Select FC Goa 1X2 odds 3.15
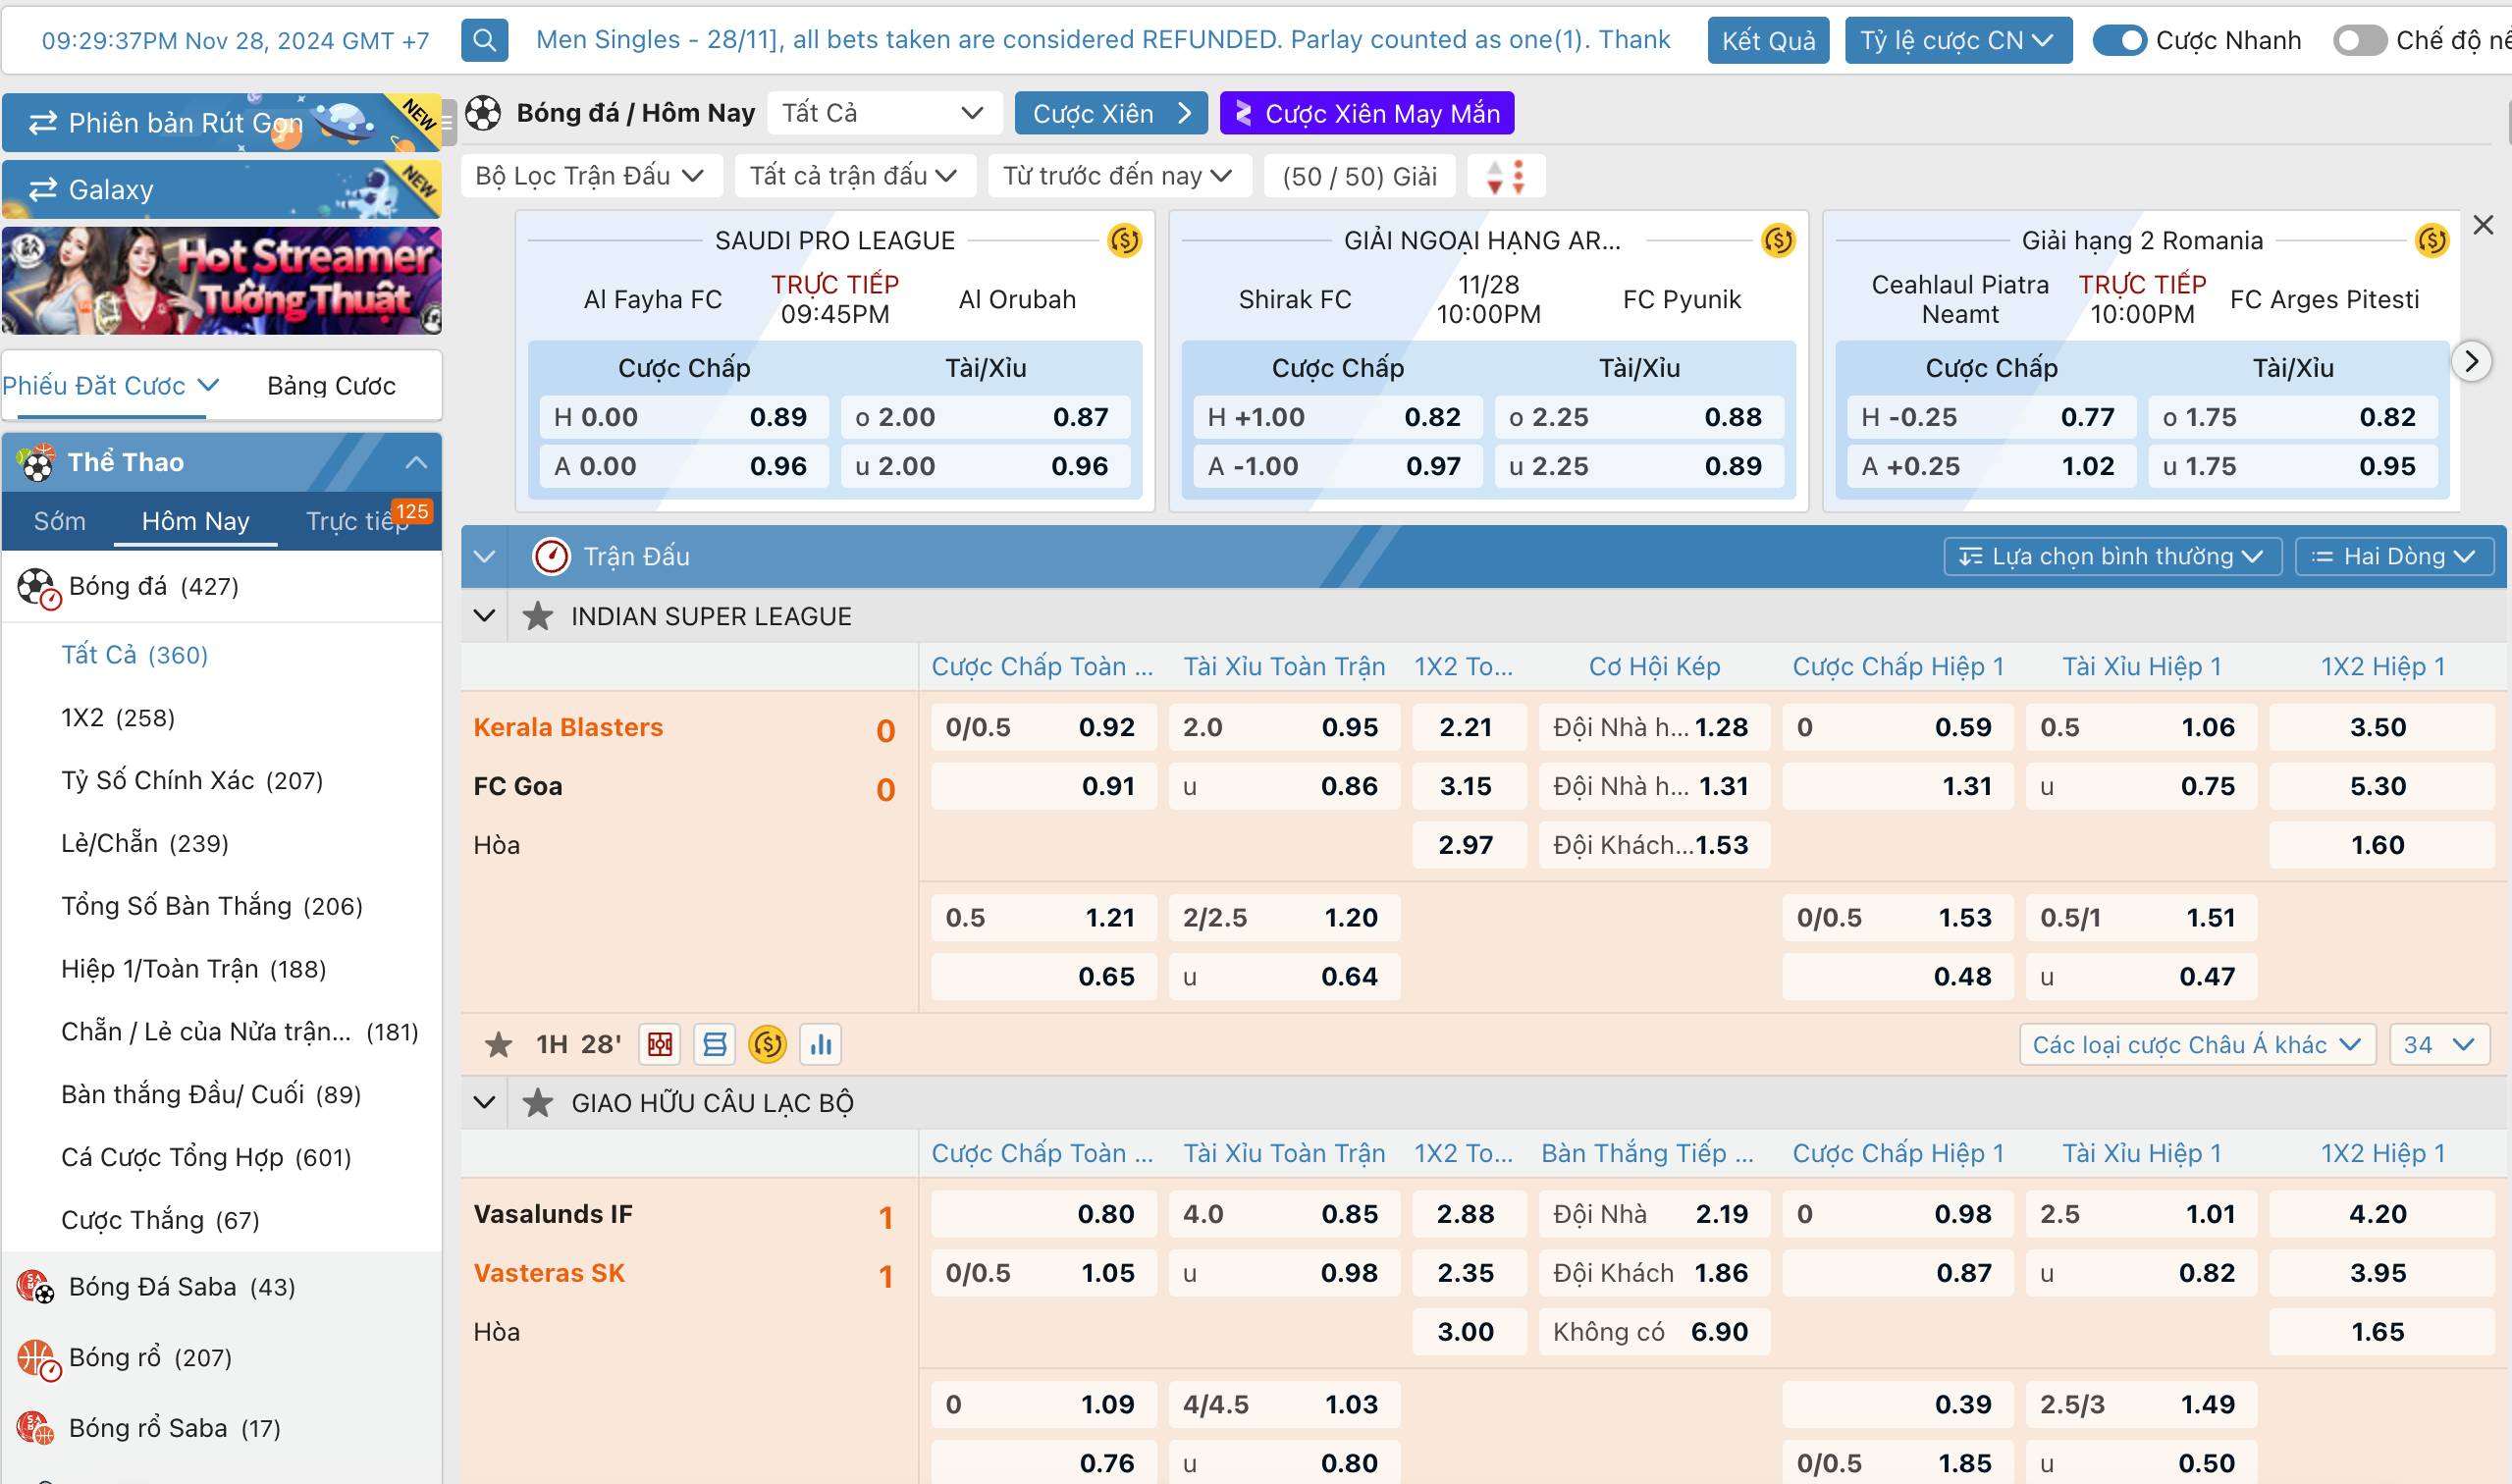Screen dimensions: 2512x1484 (x=1468, y=786)
